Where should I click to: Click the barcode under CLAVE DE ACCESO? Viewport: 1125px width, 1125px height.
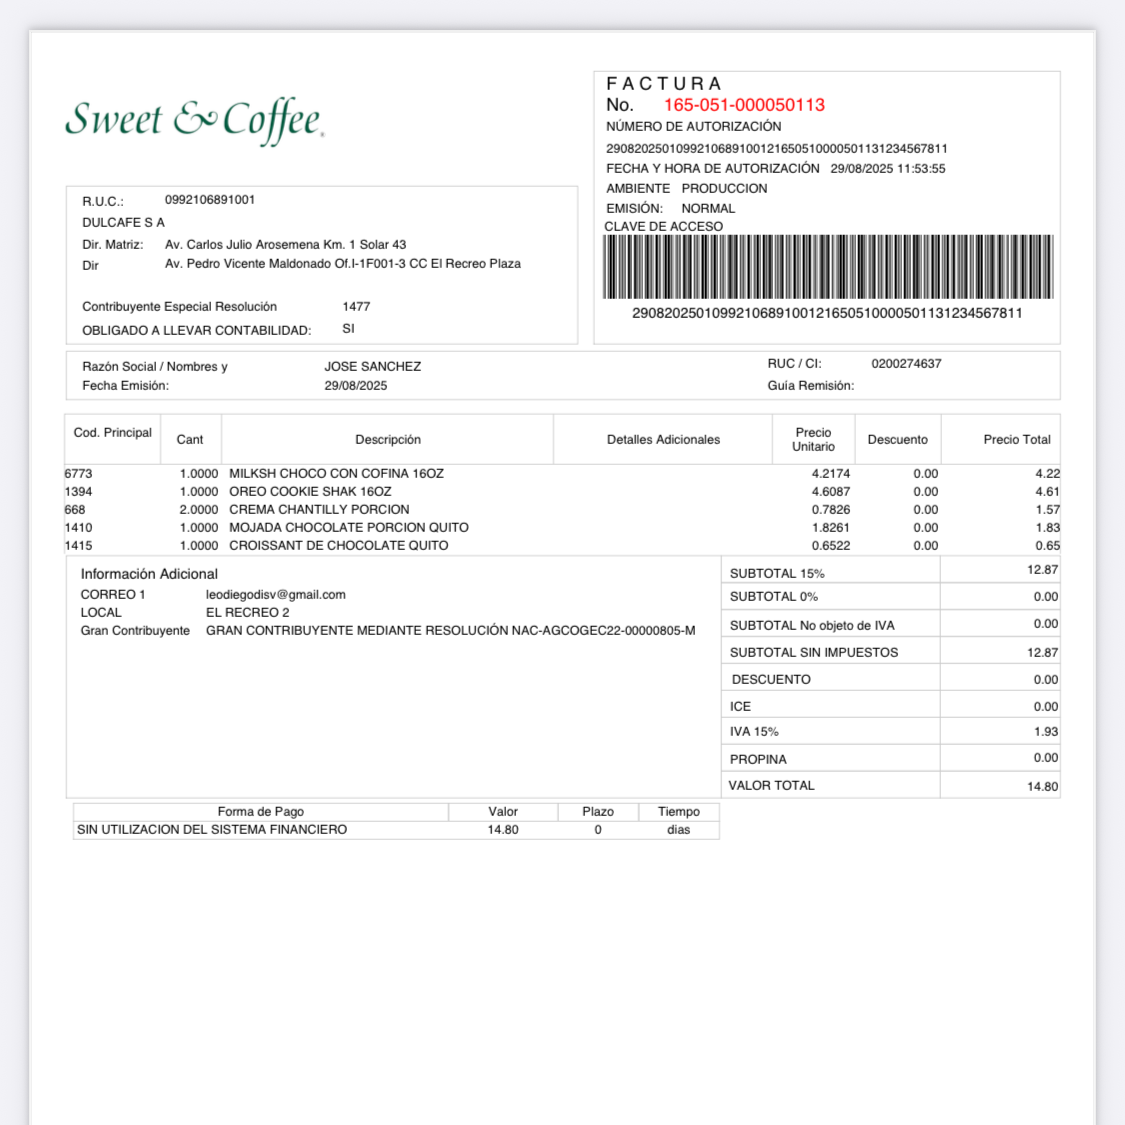828,267
